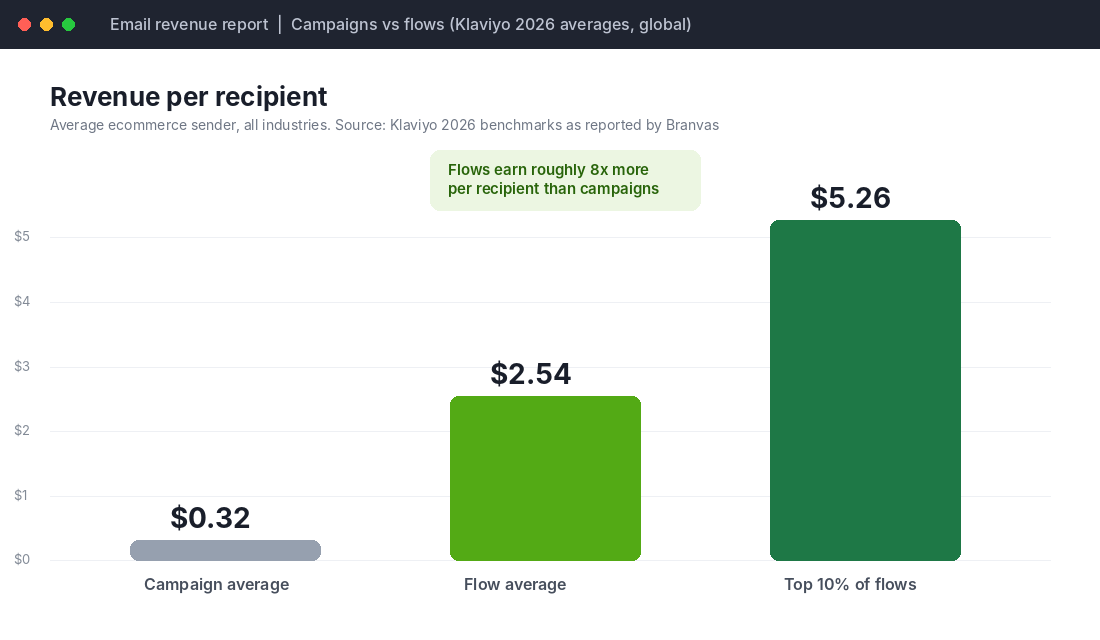Screen dimensions: 1100x640
Task: Click the red close window dot
Action: coord(24,25)
